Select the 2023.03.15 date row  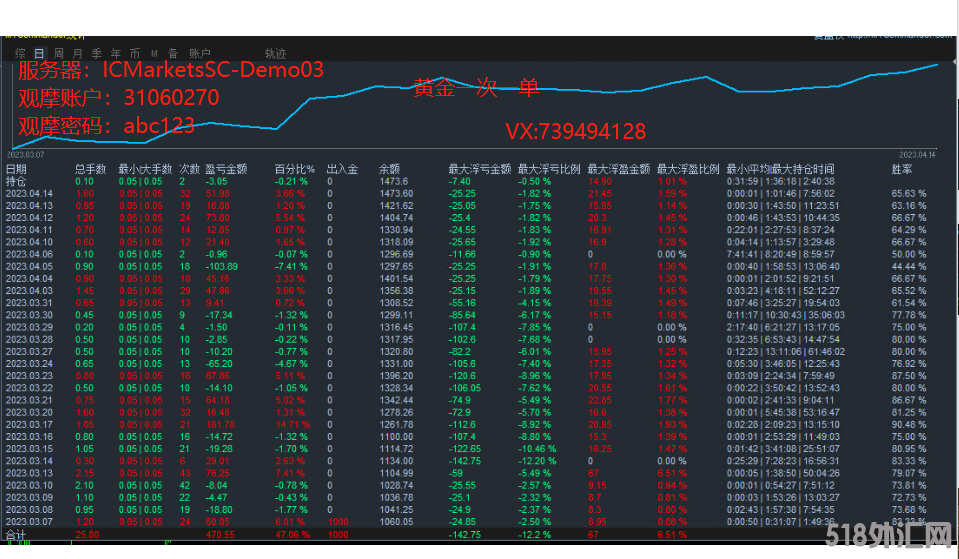(29, 449)
